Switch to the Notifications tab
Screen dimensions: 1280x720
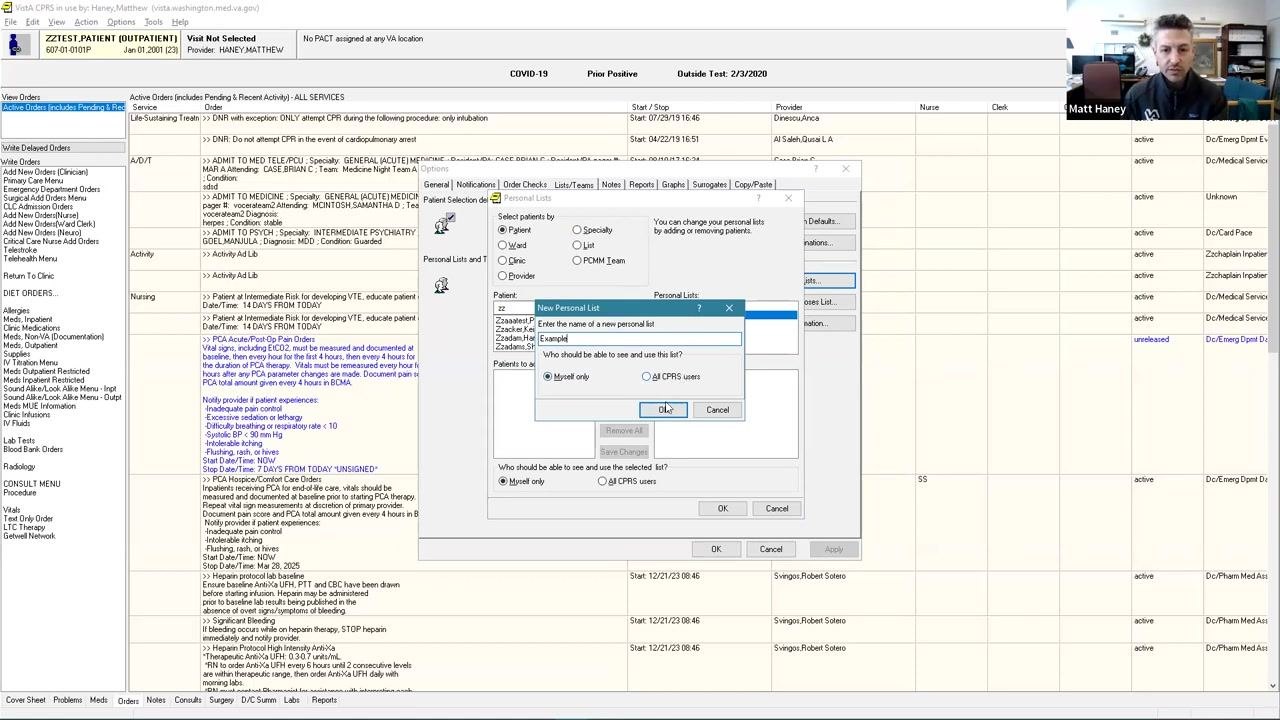click(475, 185)
